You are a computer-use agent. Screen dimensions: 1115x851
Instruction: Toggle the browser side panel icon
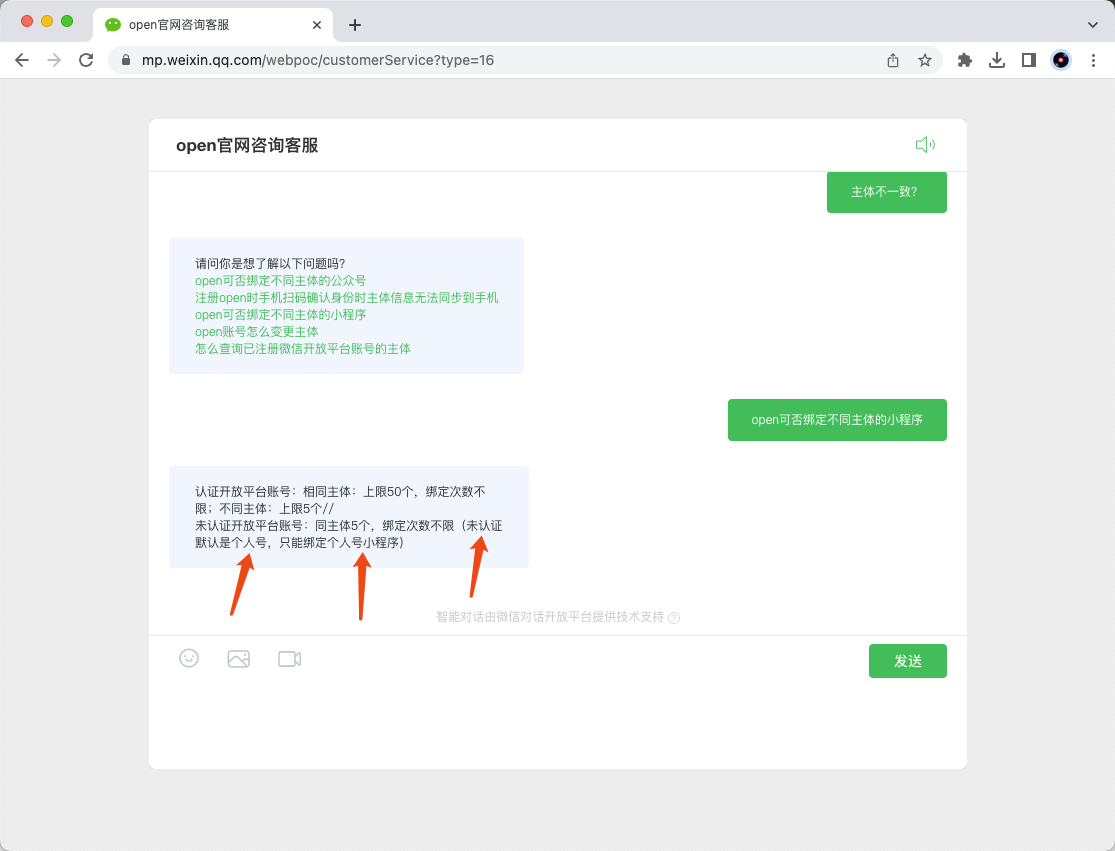[1029, 60]
